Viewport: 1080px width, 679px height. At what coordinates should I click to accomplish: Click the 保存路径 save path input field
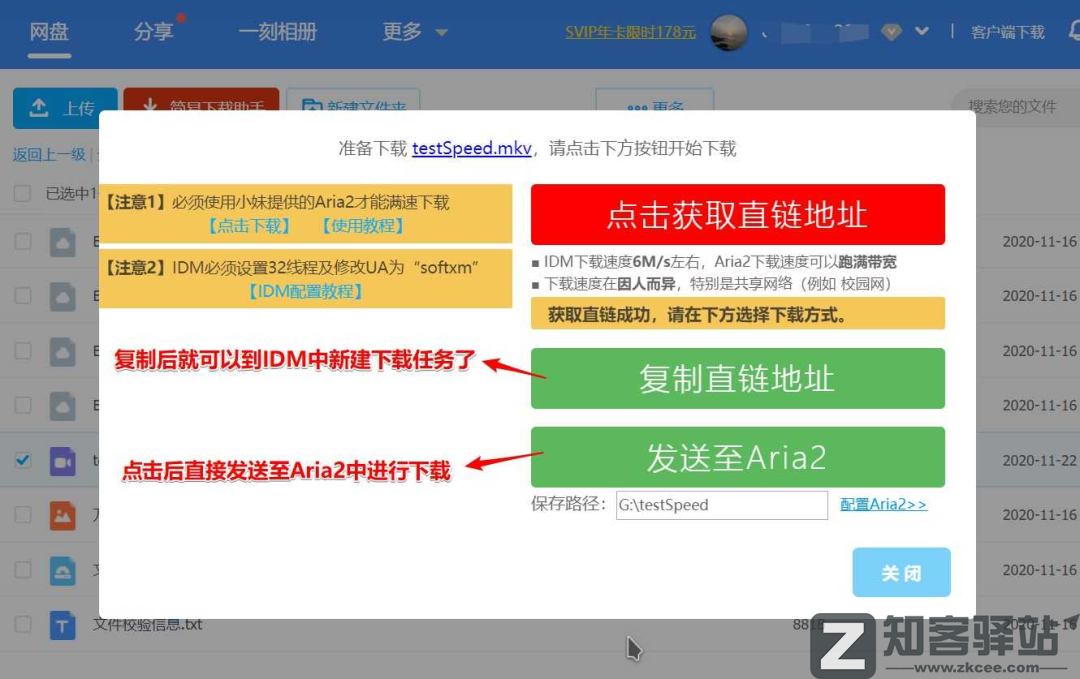722,505
